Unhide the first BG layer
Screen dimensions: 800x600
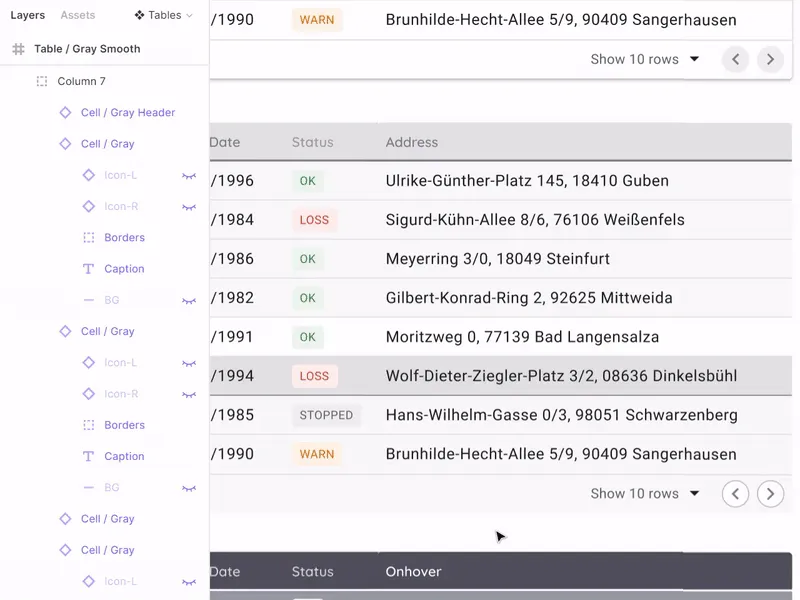click(x=189, y=301)
